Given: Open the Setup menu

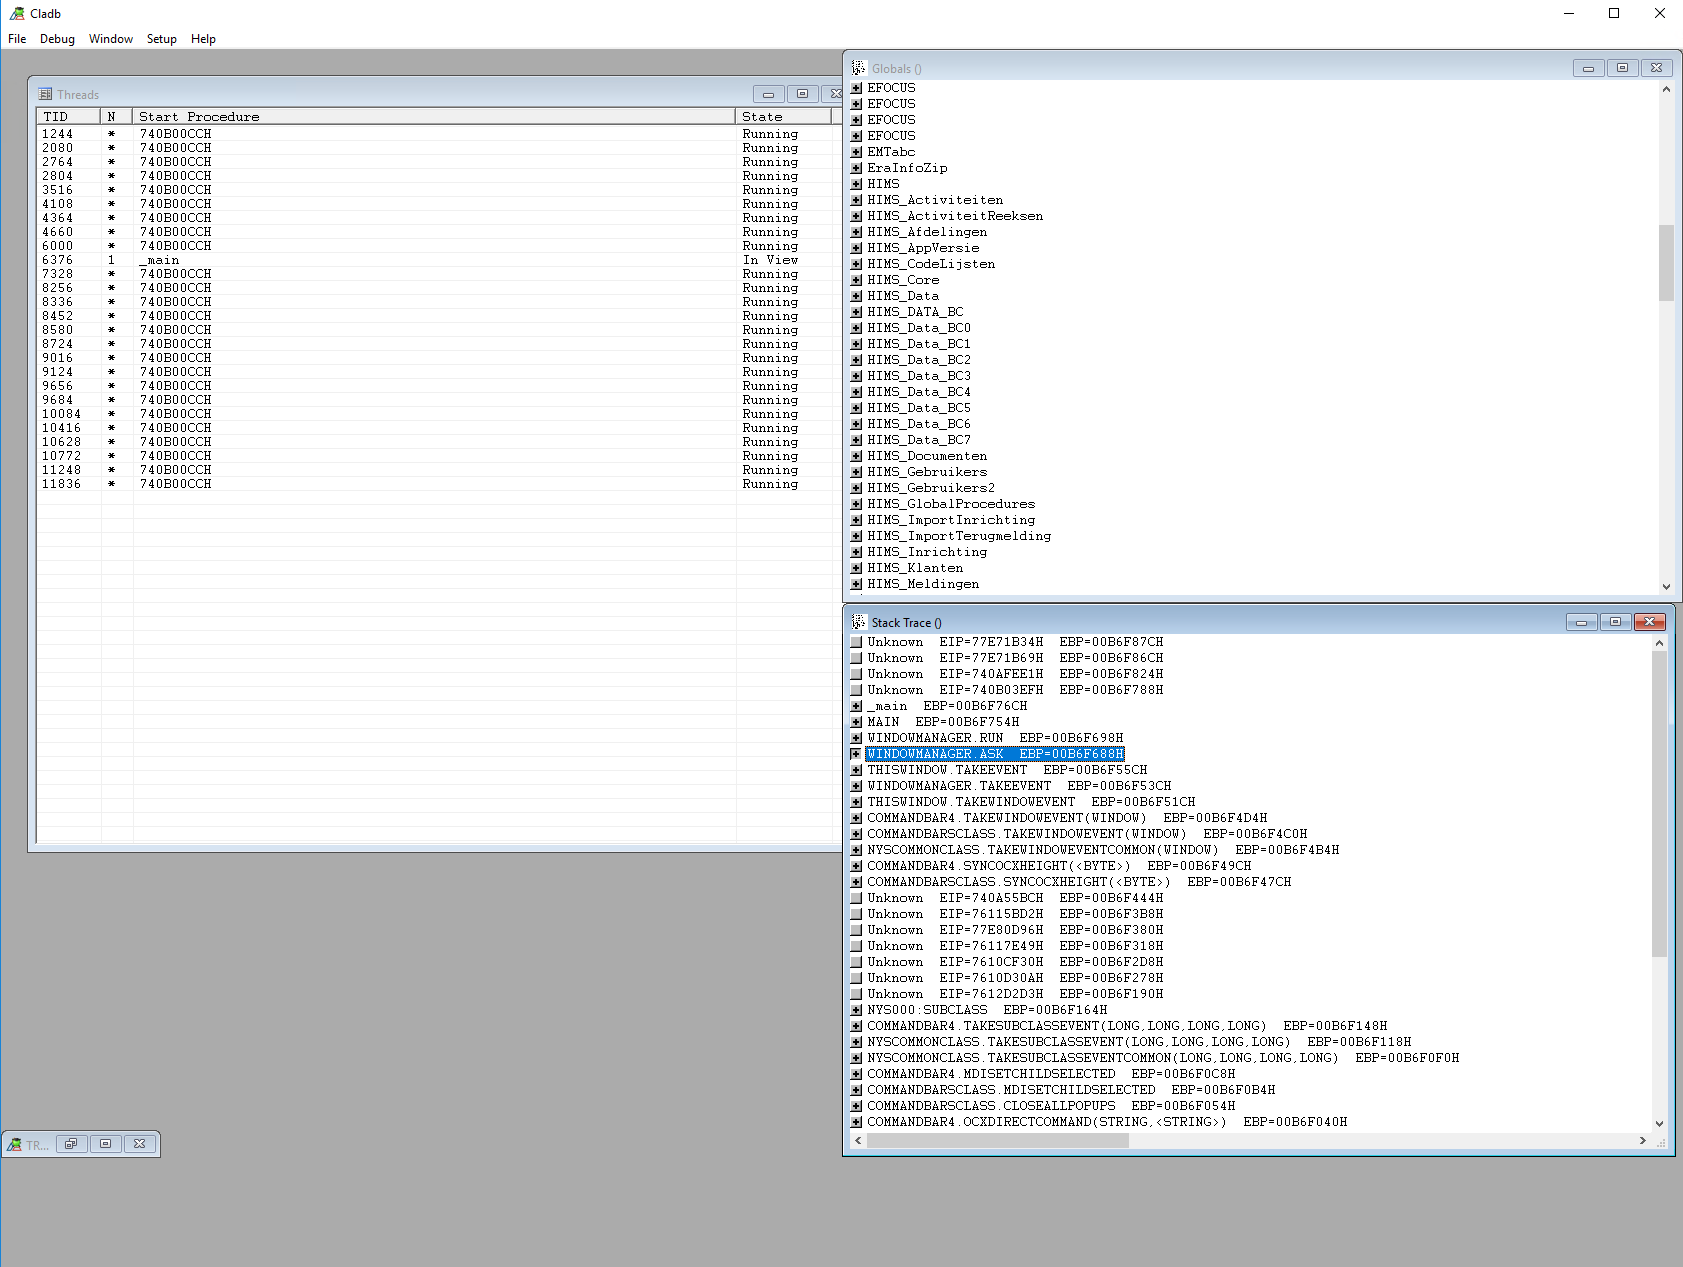Looking at the screenshot, I should (161, 39).
